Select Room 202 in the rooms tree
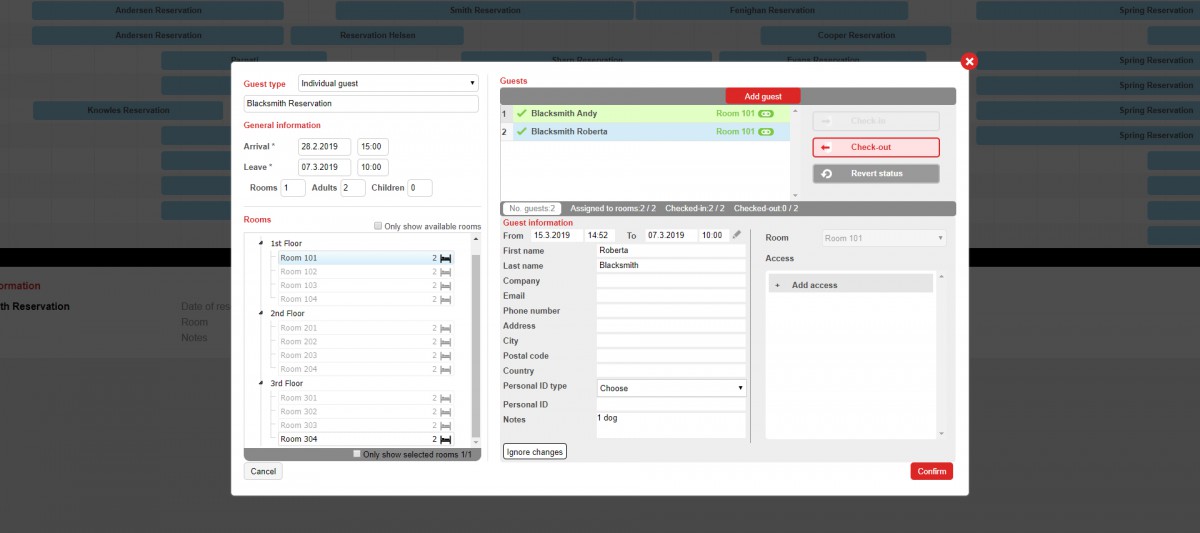The width and height of the screenshot is (1200, 533). click(x=366, y=342)
